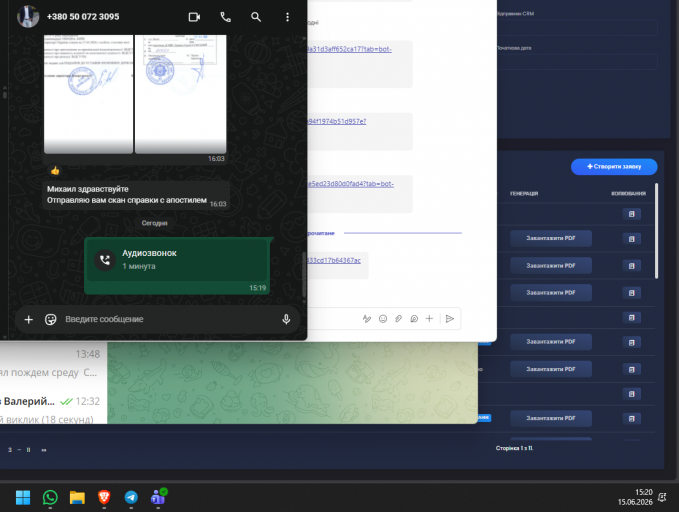Screen dimensions: 679x512
Task: Click the loop icon in white chat composer
Action: tap(414, 319)
